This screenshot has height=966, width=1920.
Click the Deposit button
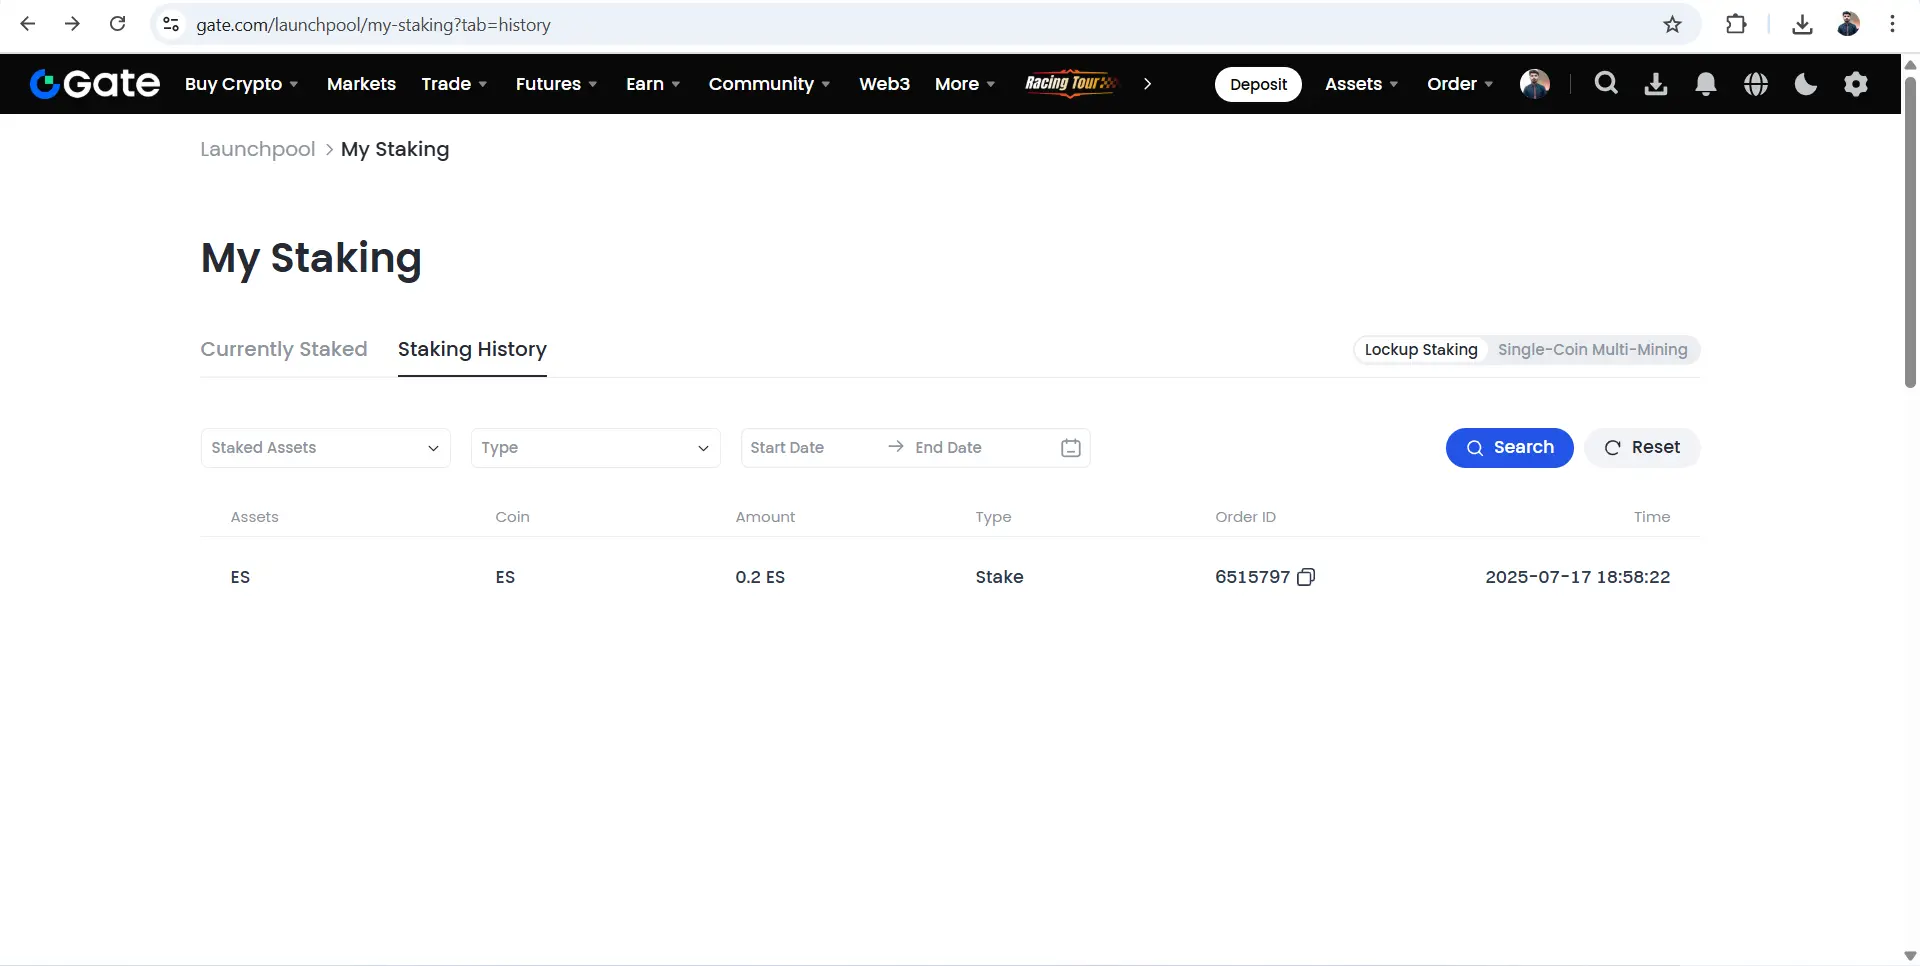[x=1258, y=84]
